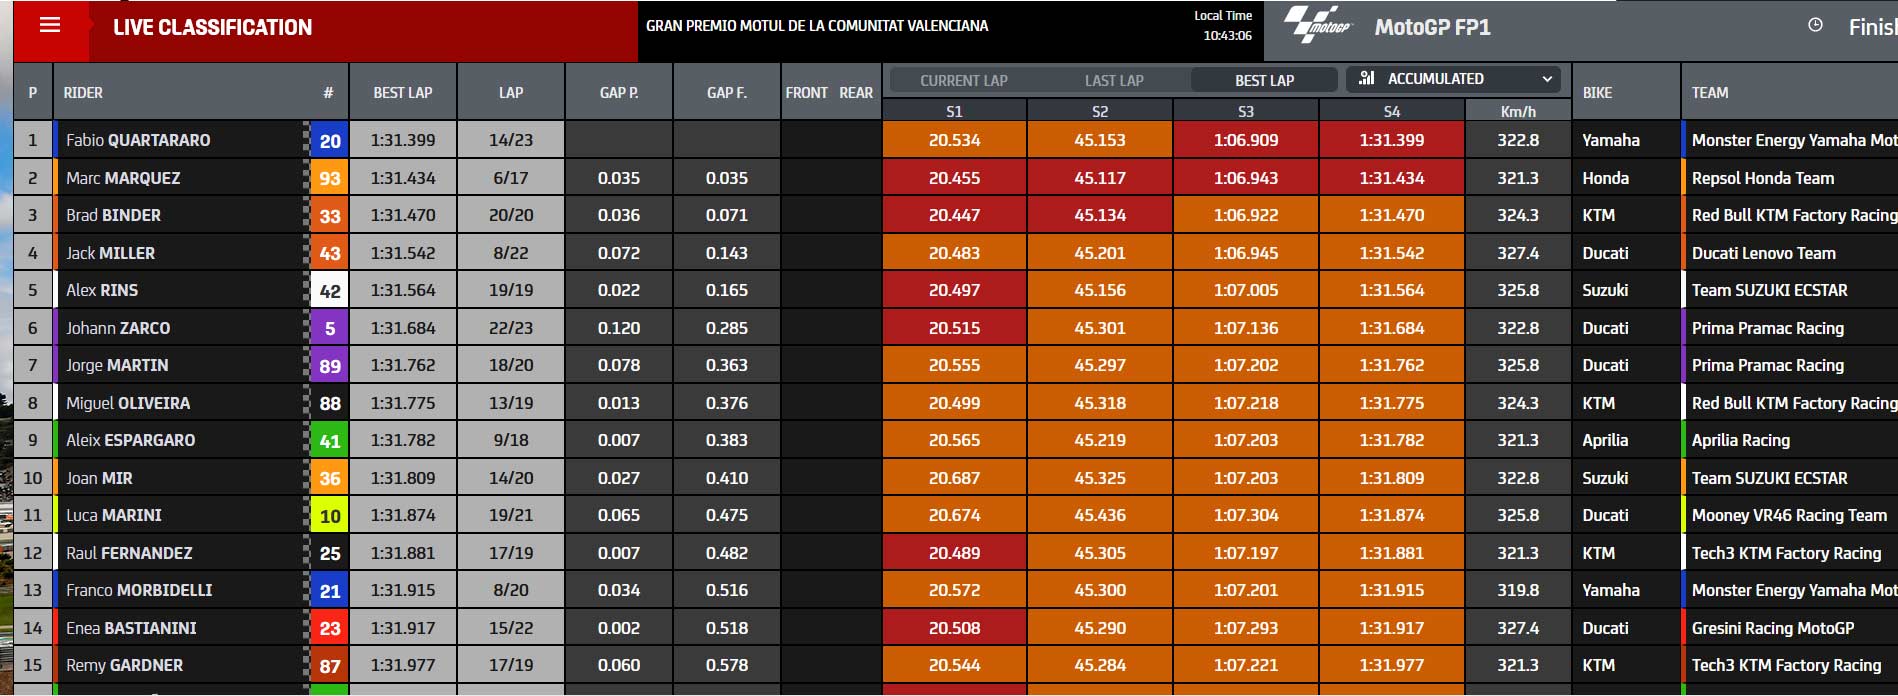
Task: Switch to the CURRENT LAP tab
Action: 964,80
